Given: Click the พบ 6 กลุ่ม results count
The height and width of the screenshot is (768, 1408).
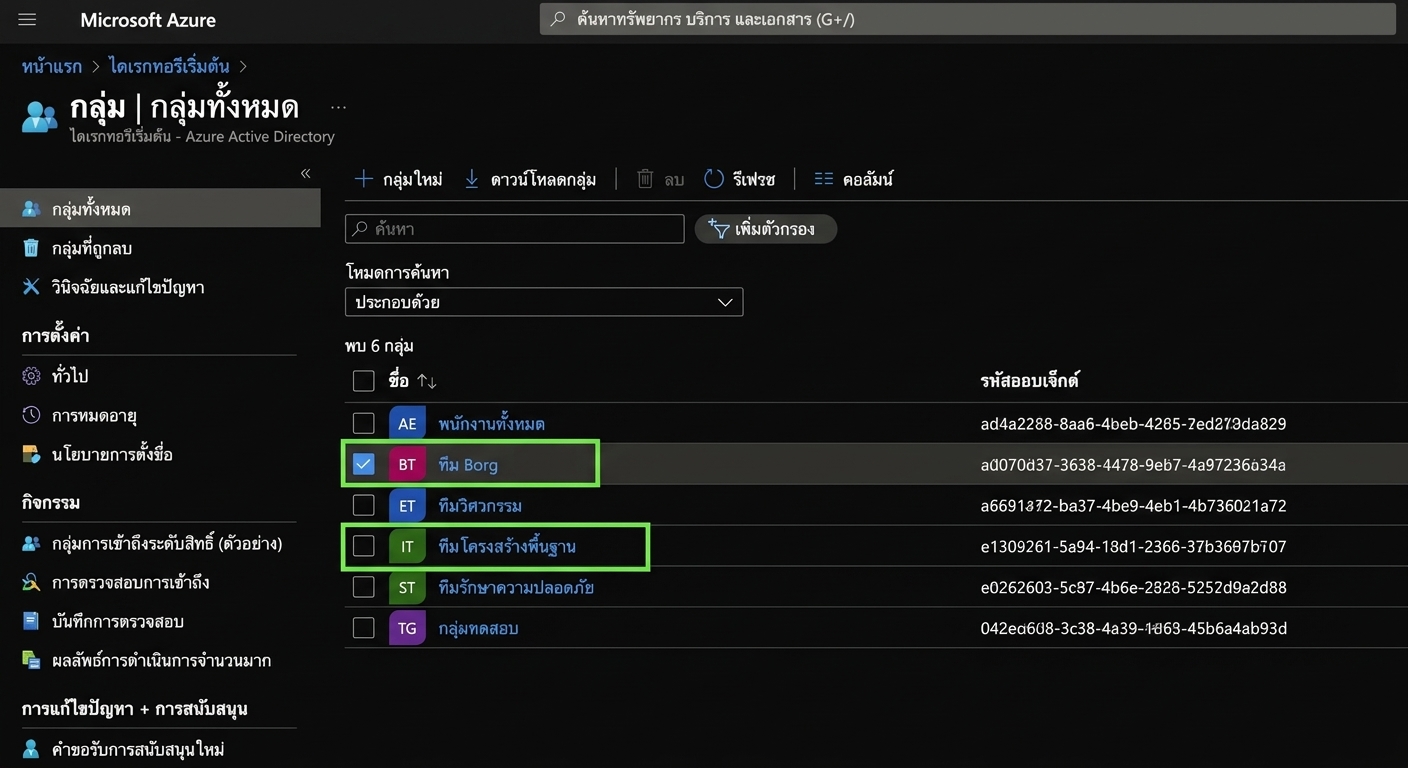Looking at the screenshot, I should 379,346.
